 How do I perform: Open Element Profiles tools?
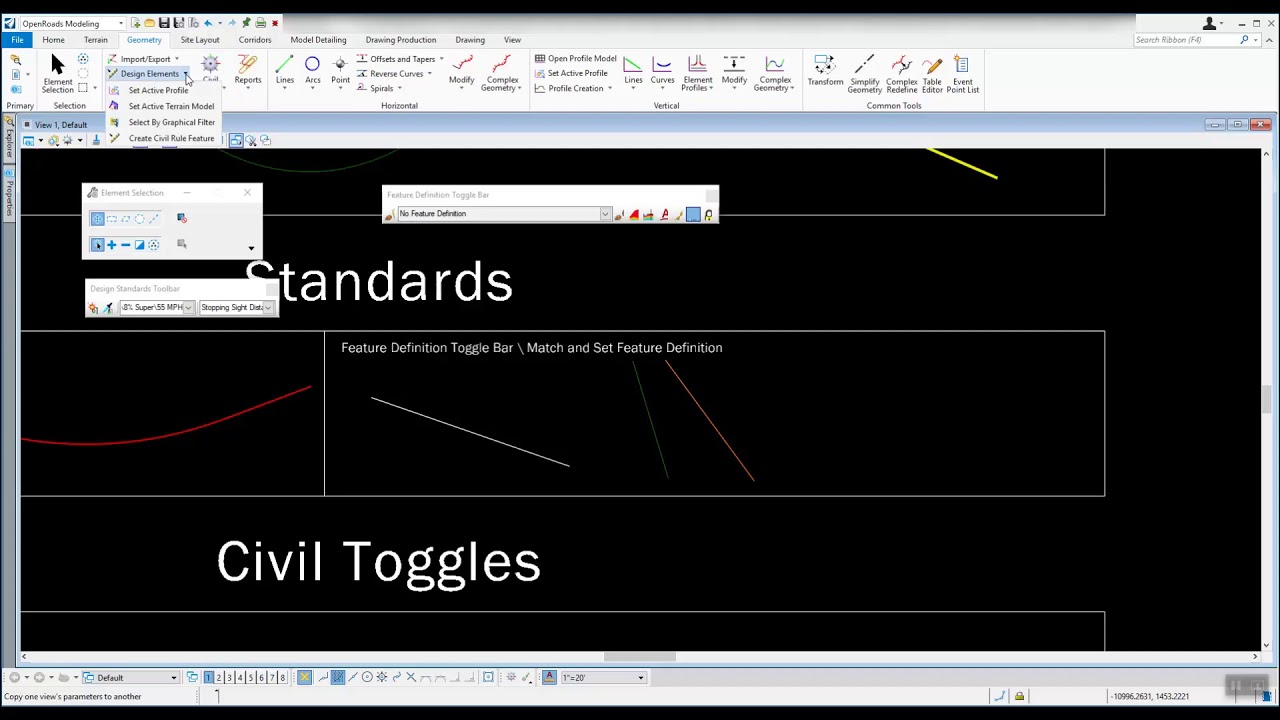(698, 74)
